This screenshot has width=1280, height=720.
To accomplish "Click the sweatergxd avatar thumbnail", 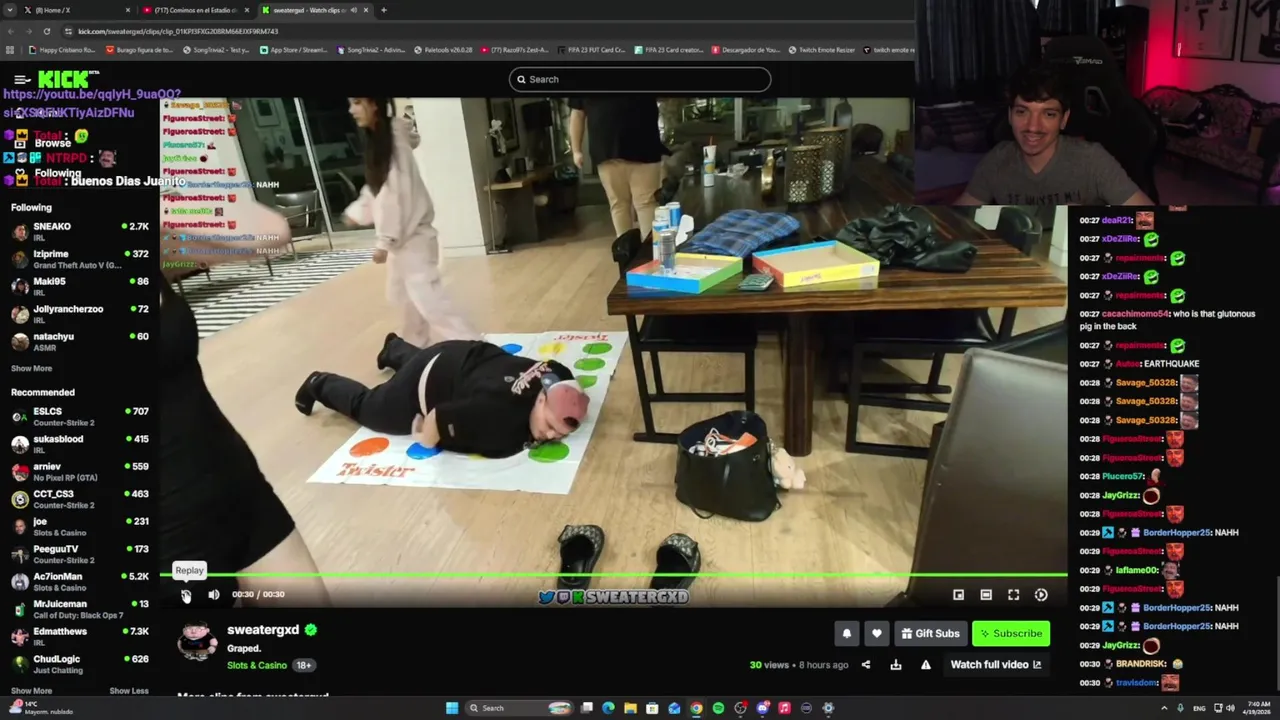I will (197, 640).
